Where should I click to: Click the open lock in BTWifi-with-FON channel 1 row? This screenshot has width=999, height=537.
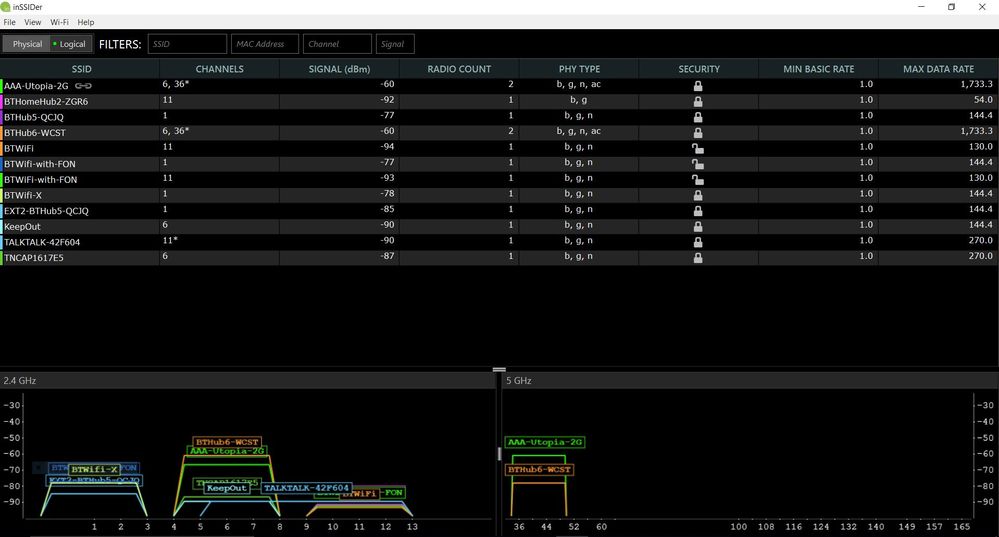click(698, 164)
